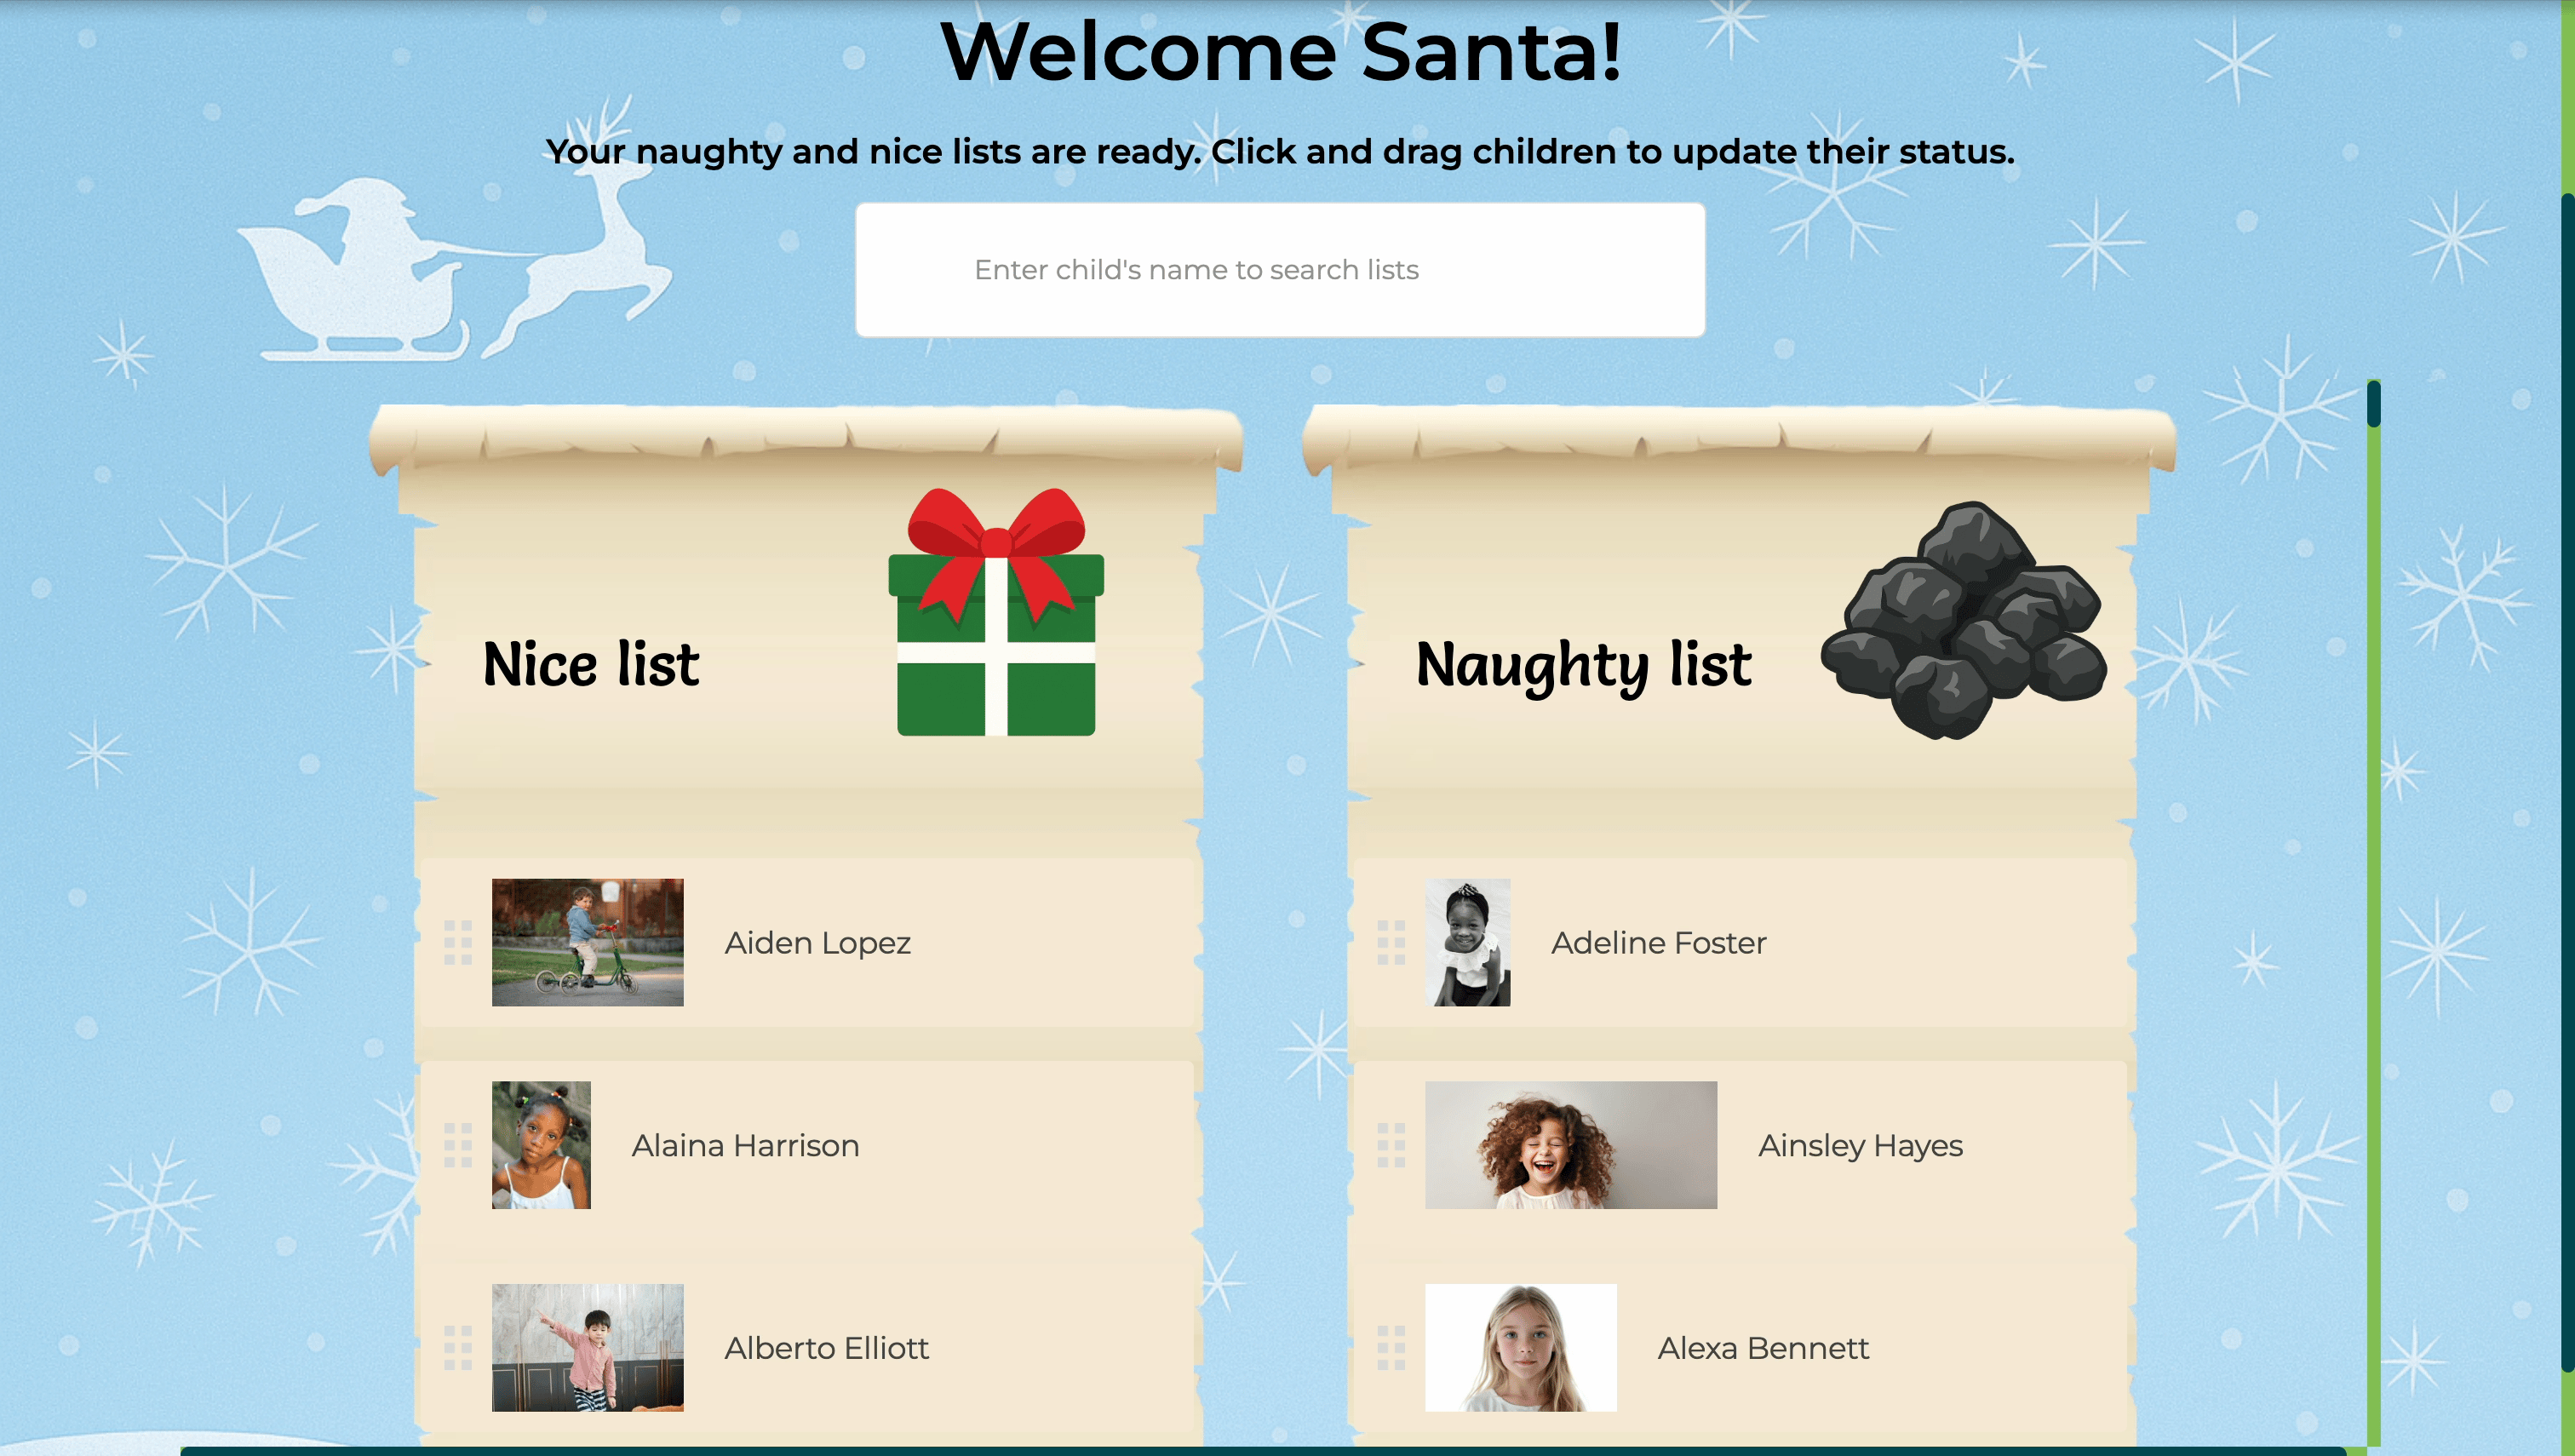Click the lists' vertical scrollbar thumb
The image size is (2575, 1456).
(x=2374, y=403)
